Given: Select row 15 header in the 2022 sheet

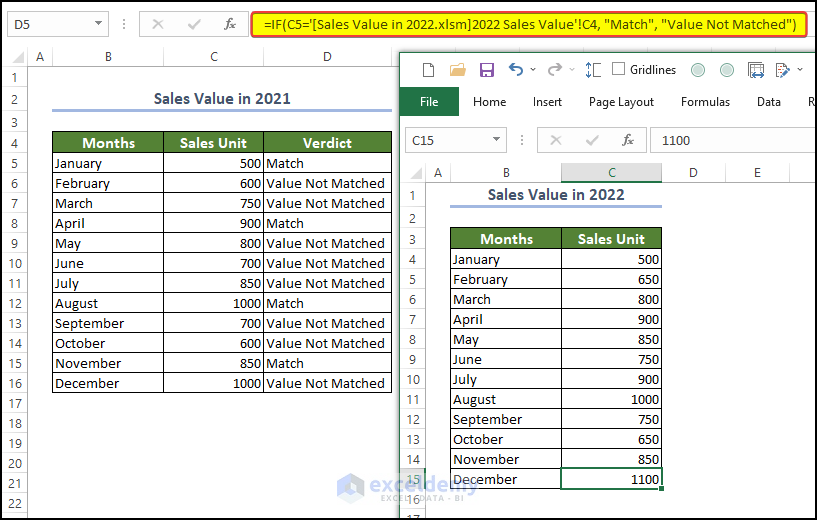Looking at the screenshot, I should pyautogui.click(x=413, y=479).
